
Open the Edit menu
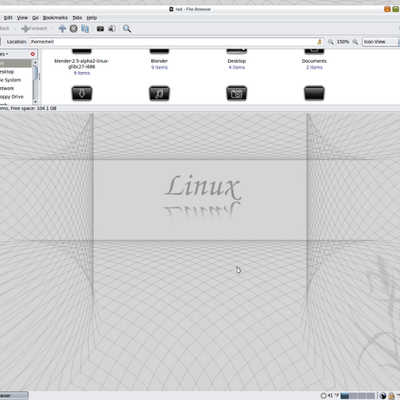8,18
